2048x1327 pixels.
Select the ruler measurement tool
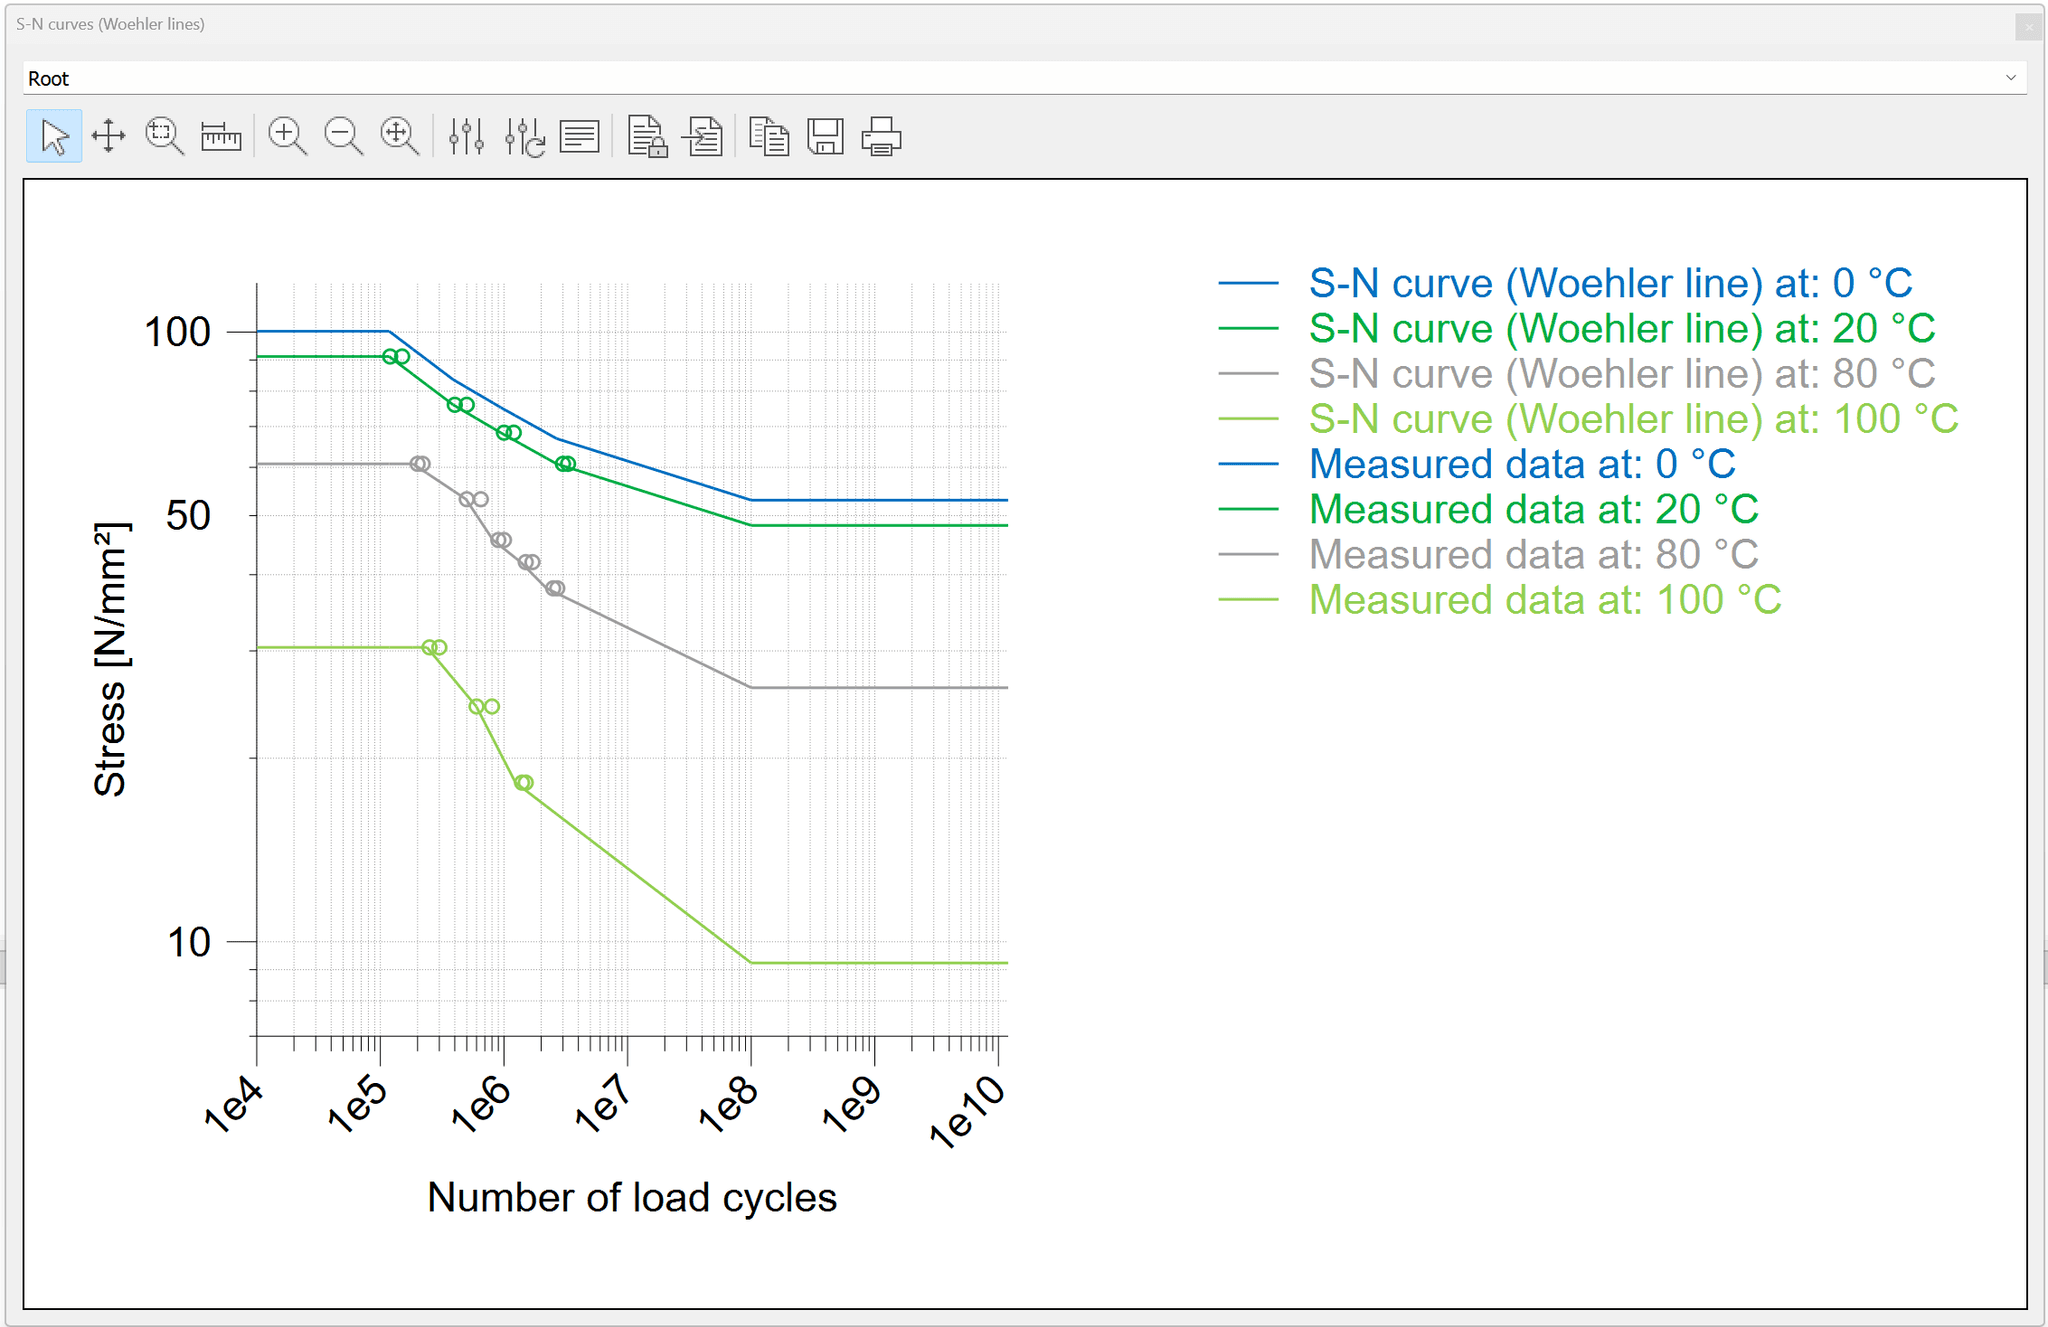220,137
